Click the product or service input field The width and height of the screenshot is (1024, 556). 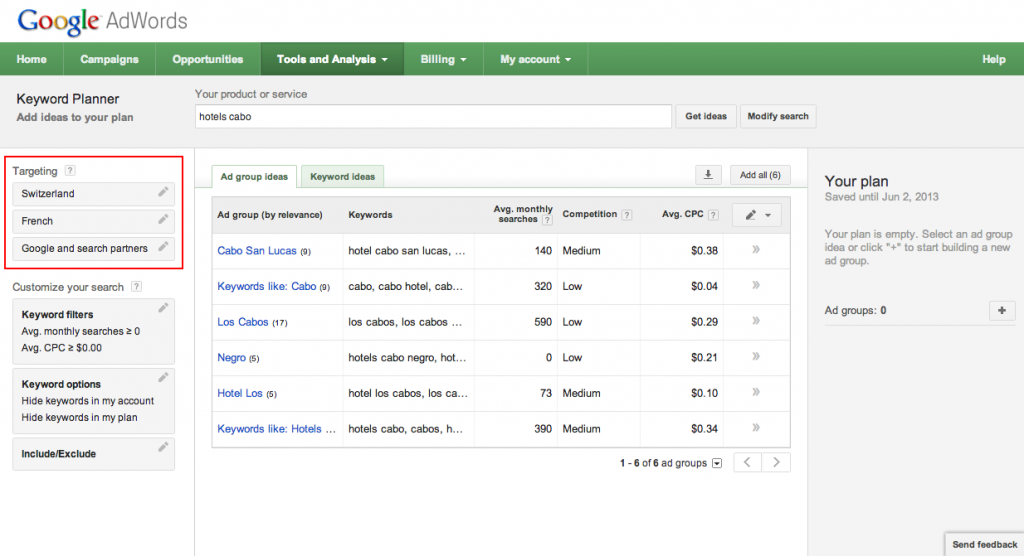pos(433,116)
